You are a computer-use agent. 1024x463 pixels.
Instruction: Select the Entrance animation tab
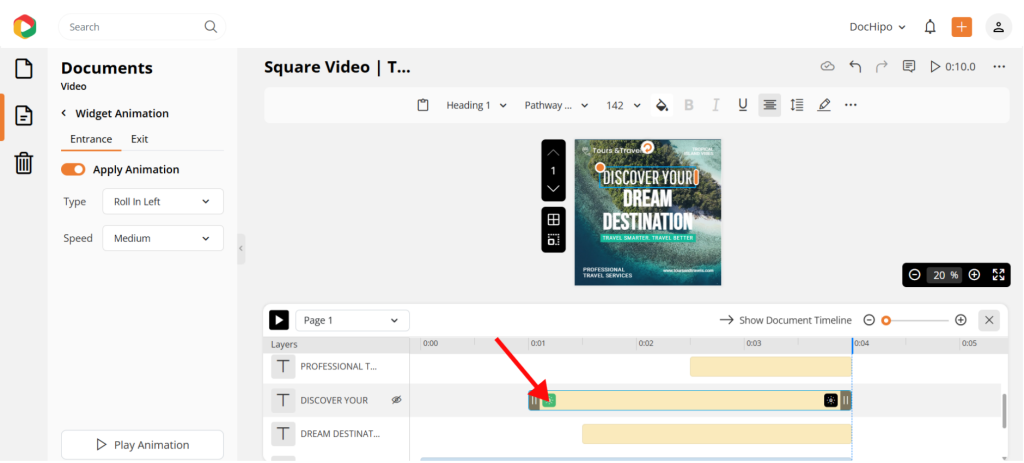(x=90, y=139)
